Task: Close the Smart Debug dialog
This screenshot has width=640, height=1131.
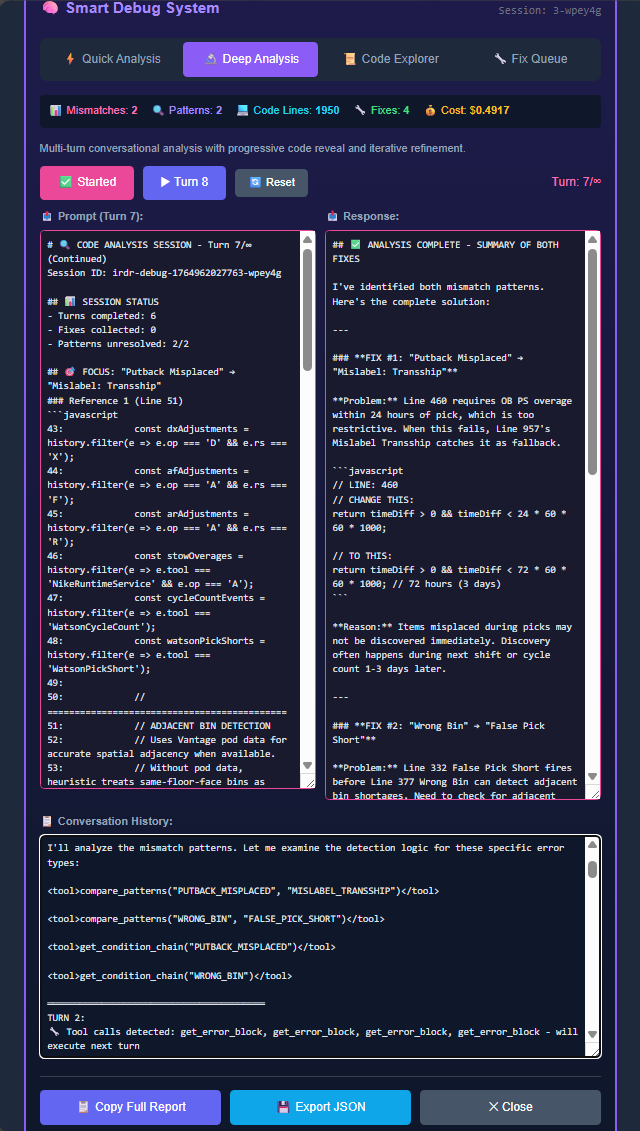Action: (510, 1106)
